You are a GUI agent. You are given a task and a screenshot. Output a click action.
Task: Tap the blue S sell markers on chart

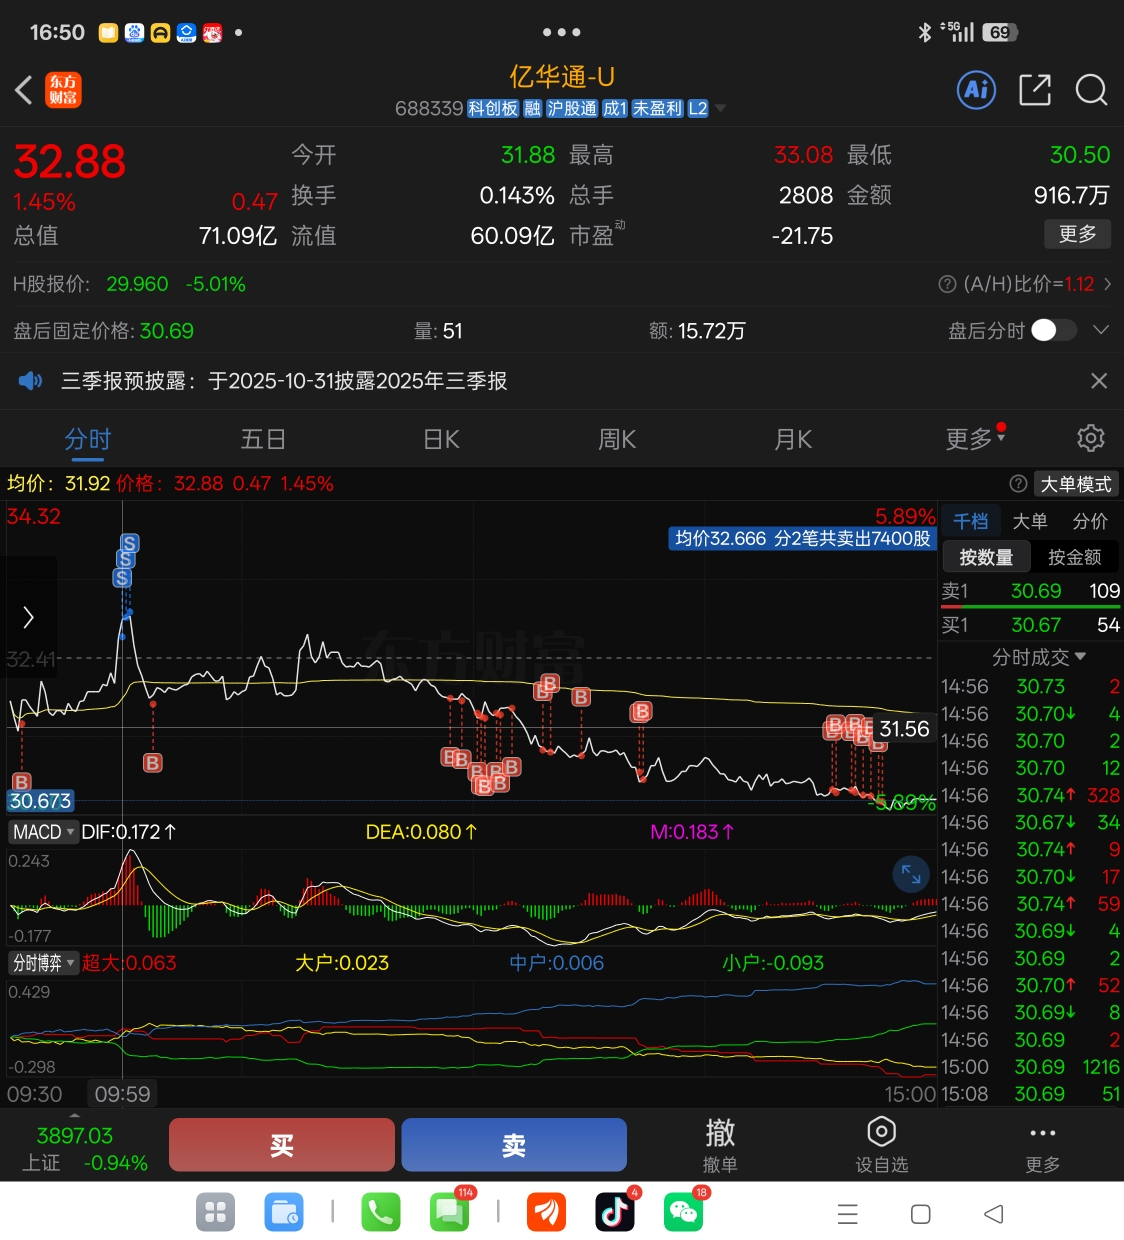pos(126,560)
